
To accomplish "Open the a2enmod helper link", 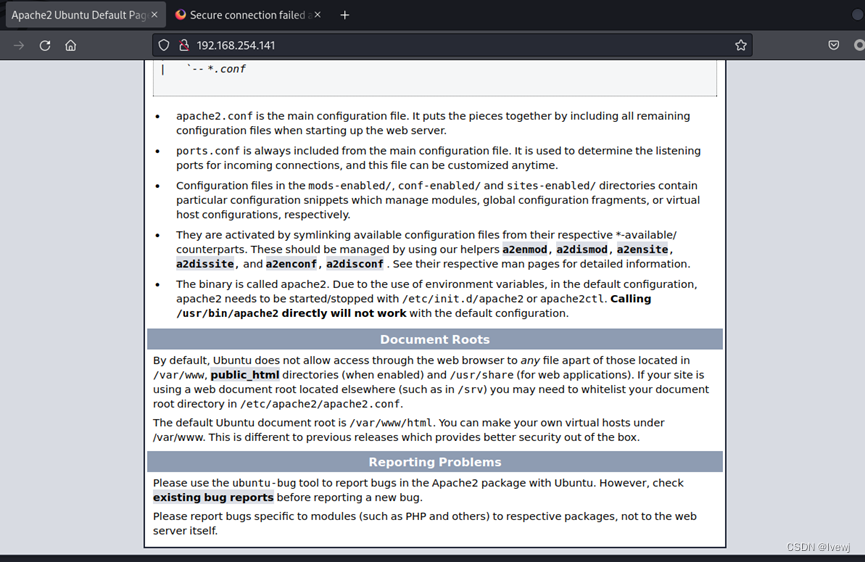I will (x=525, y=249).
